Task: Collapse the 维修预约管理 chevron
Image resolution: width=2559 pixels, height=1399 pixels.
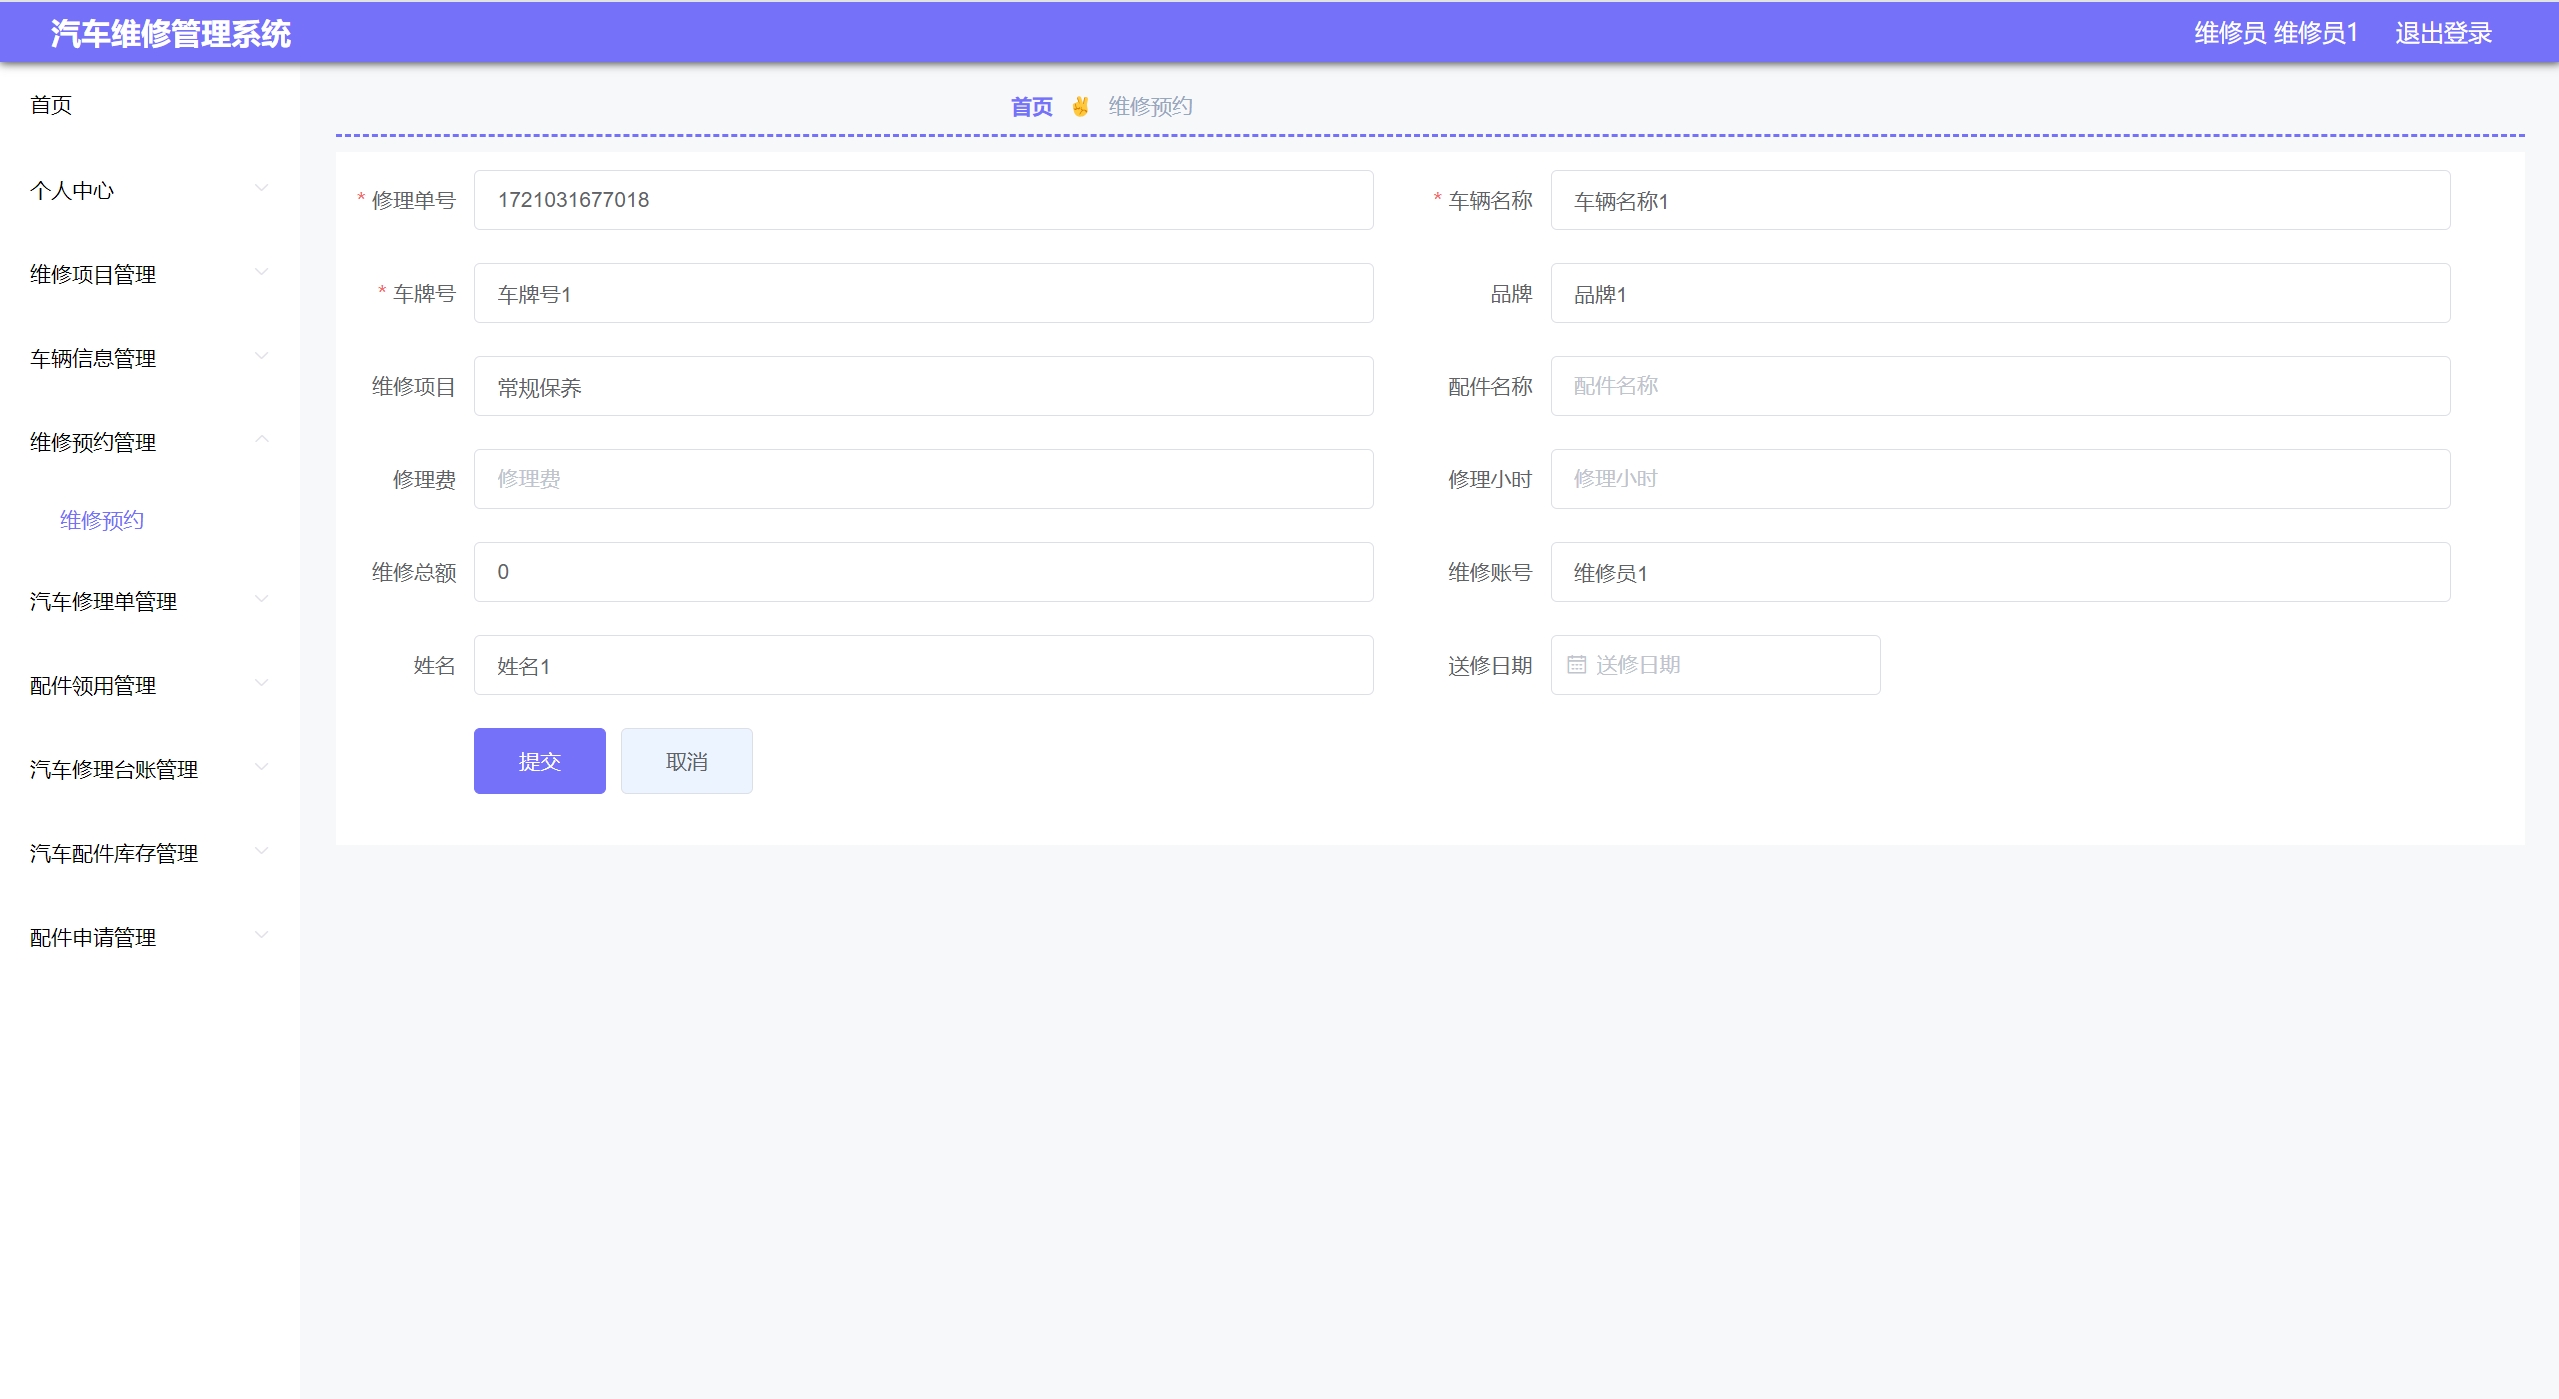Action: click(261, 440)
